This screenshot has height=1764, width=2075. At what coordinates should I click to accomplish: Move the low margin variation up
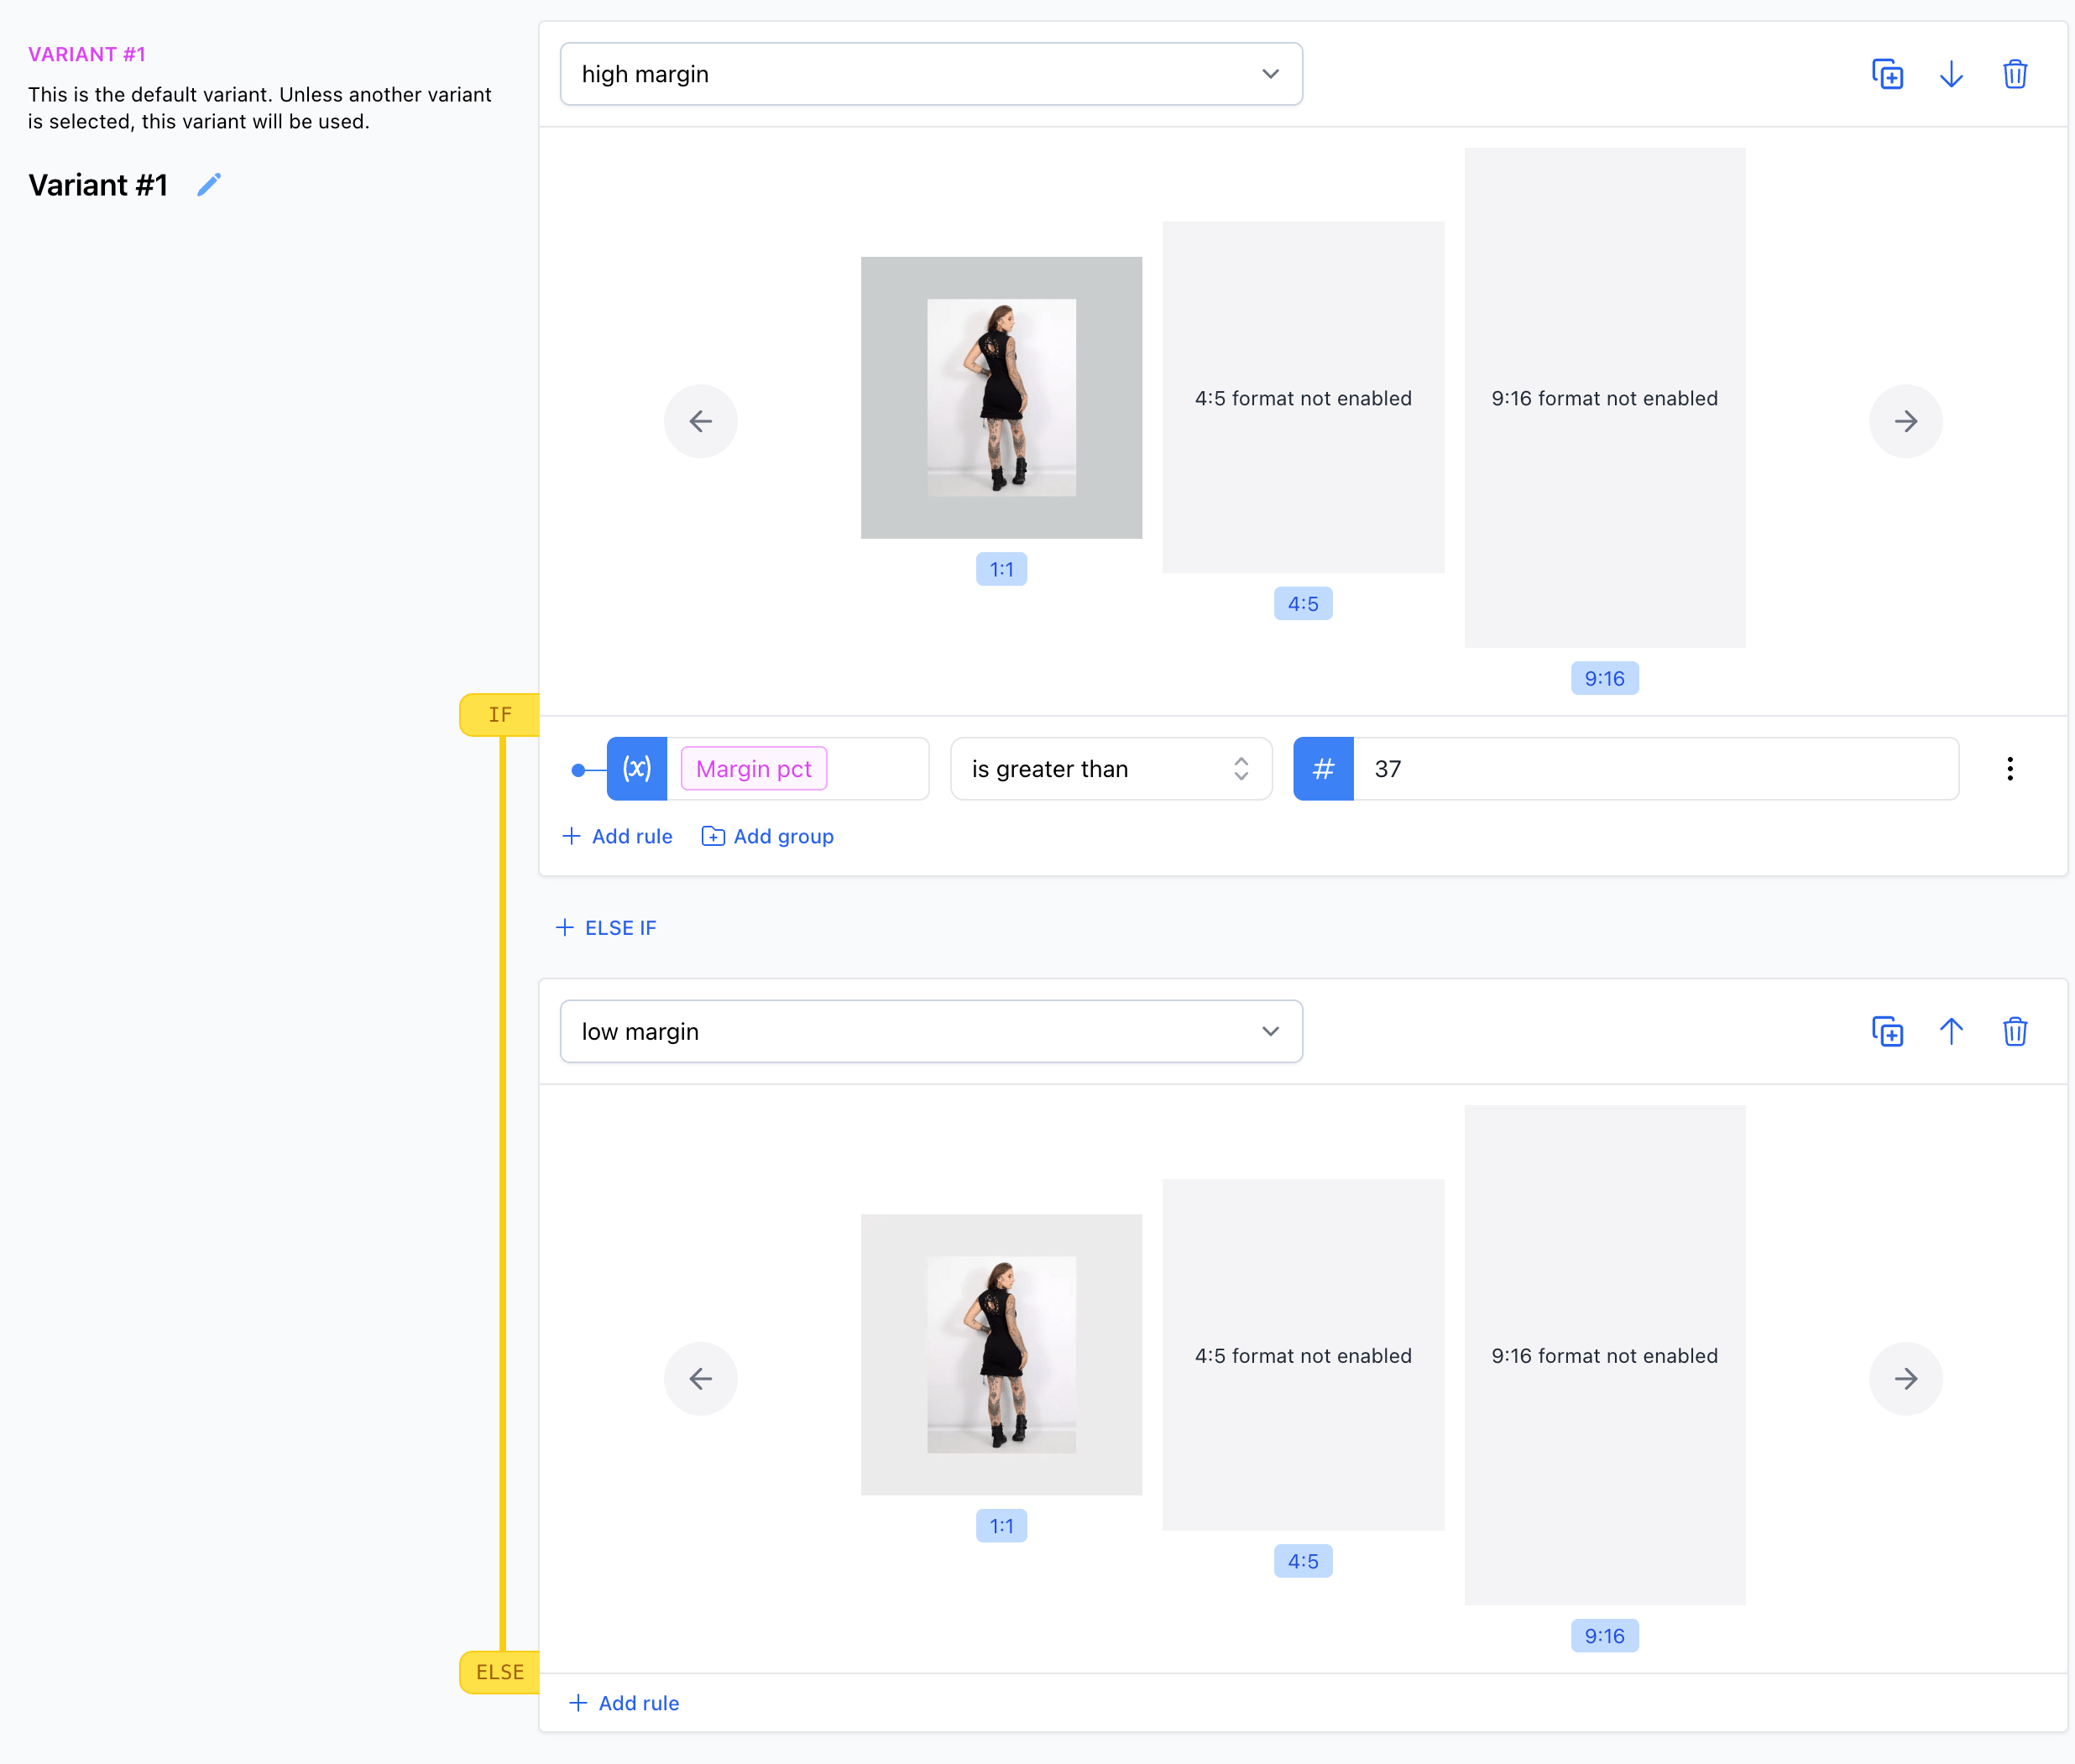point(1951,1031)
